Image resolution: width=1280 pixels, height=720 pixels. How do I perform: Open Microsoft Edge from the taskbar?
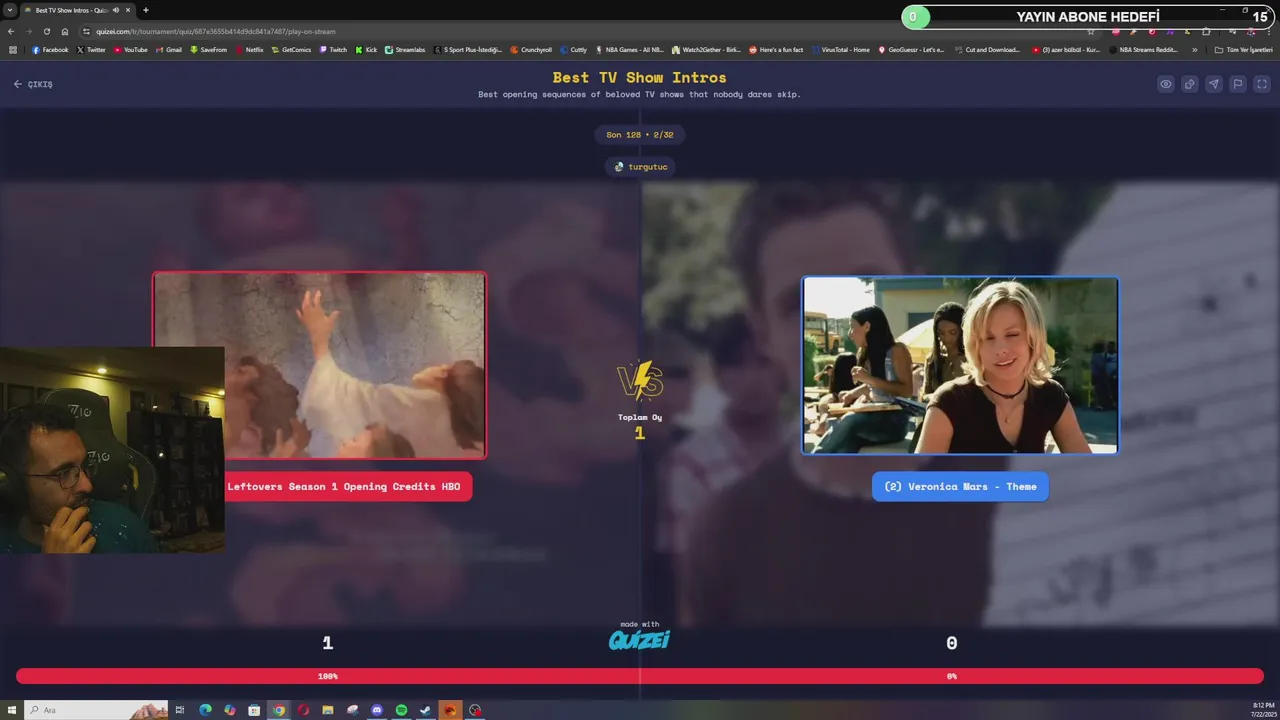click(x=205, y=710)
